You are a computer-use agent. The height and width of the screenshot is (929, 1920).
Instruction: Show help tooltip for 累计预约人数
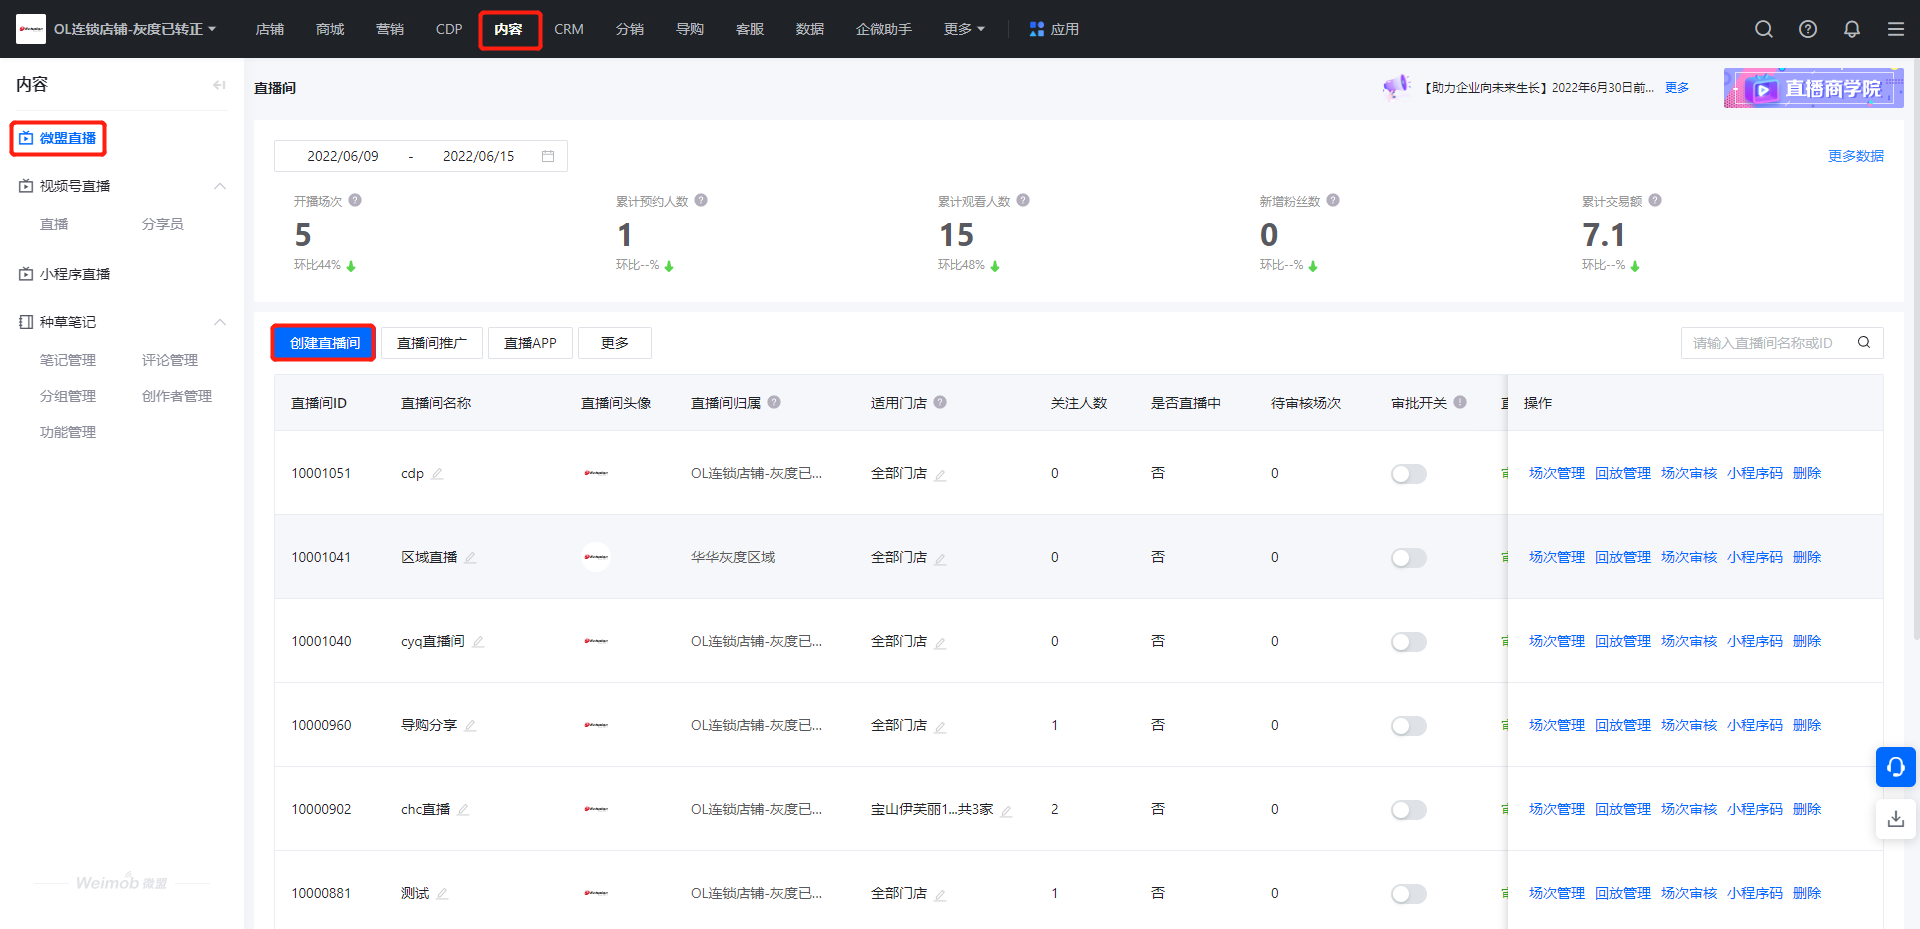tap(701, 200)
